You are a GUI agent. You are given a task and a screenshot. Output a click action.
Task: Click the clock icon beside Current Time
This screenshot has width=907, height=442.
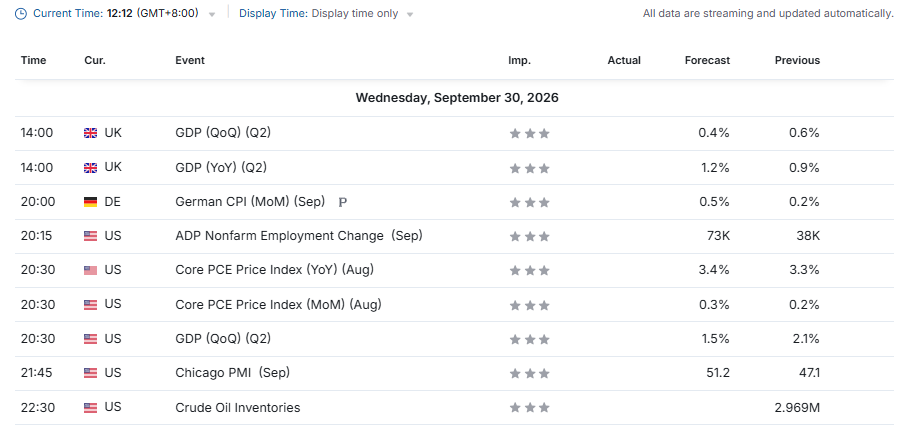click(x=20, y=14)
